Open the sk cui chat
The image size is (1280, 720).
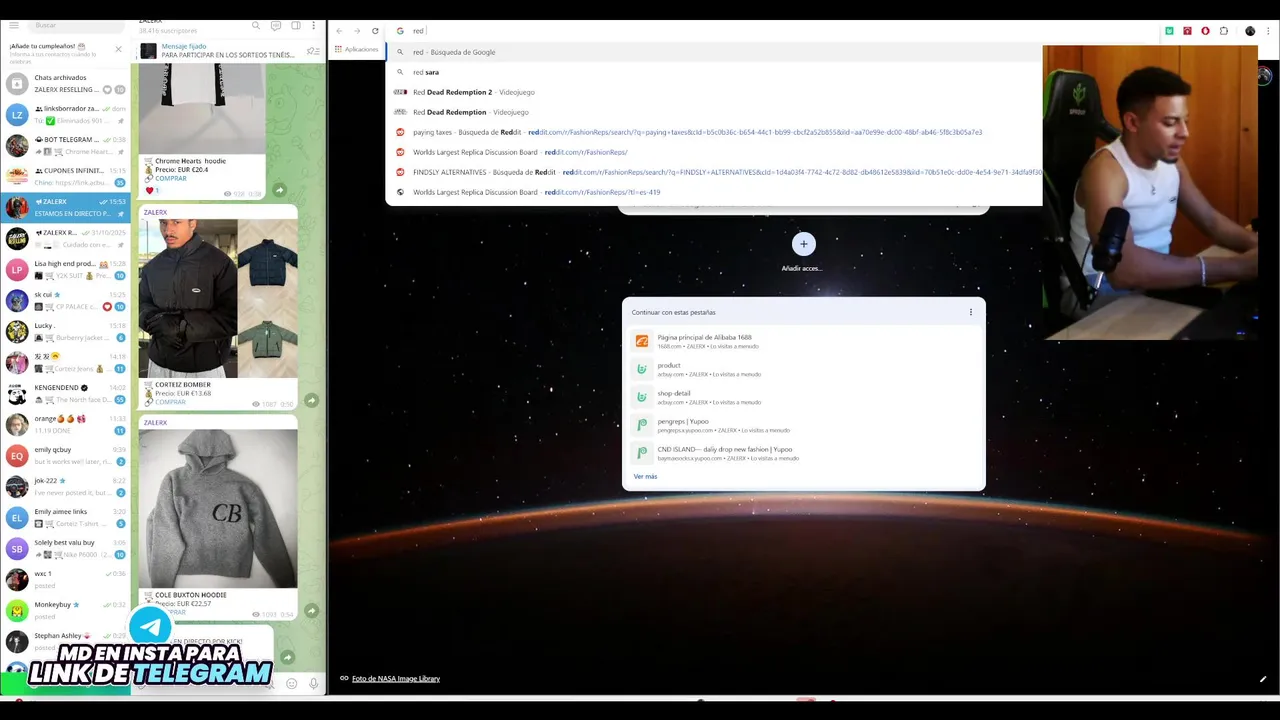coord(65,300)
